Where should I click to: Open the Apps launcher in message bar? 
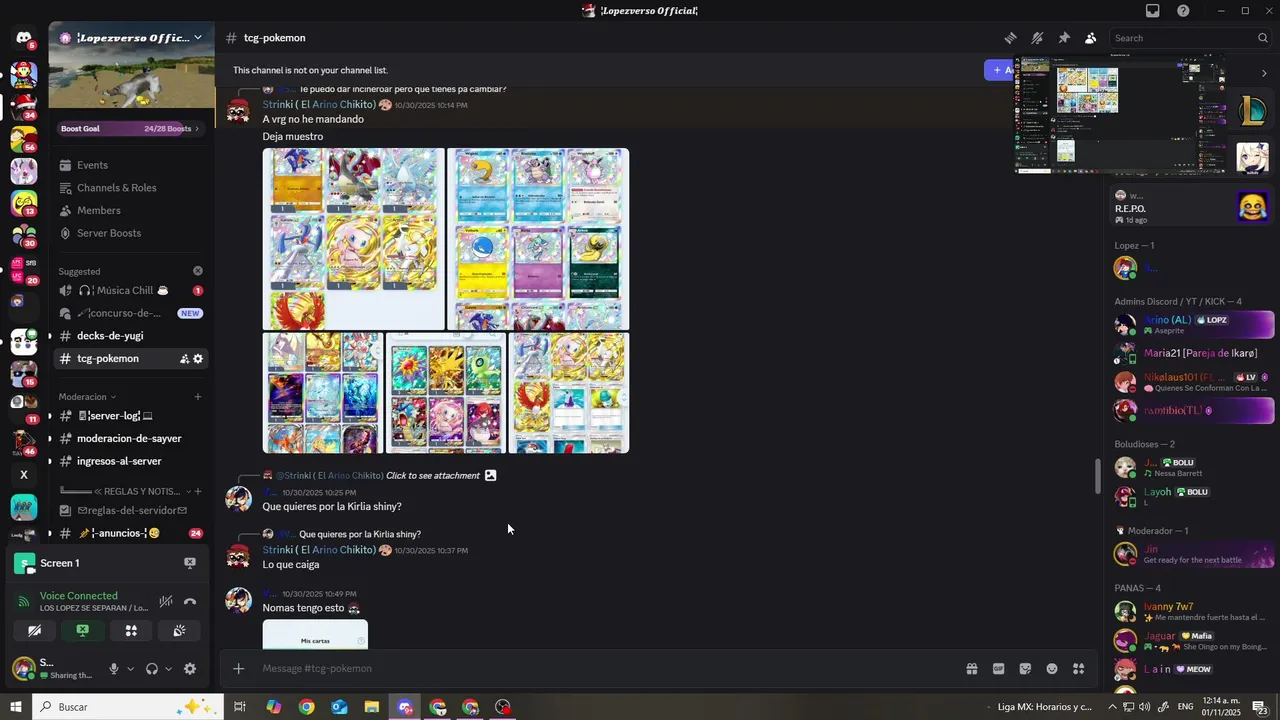pyautogui.click(x=1078, y=669)
